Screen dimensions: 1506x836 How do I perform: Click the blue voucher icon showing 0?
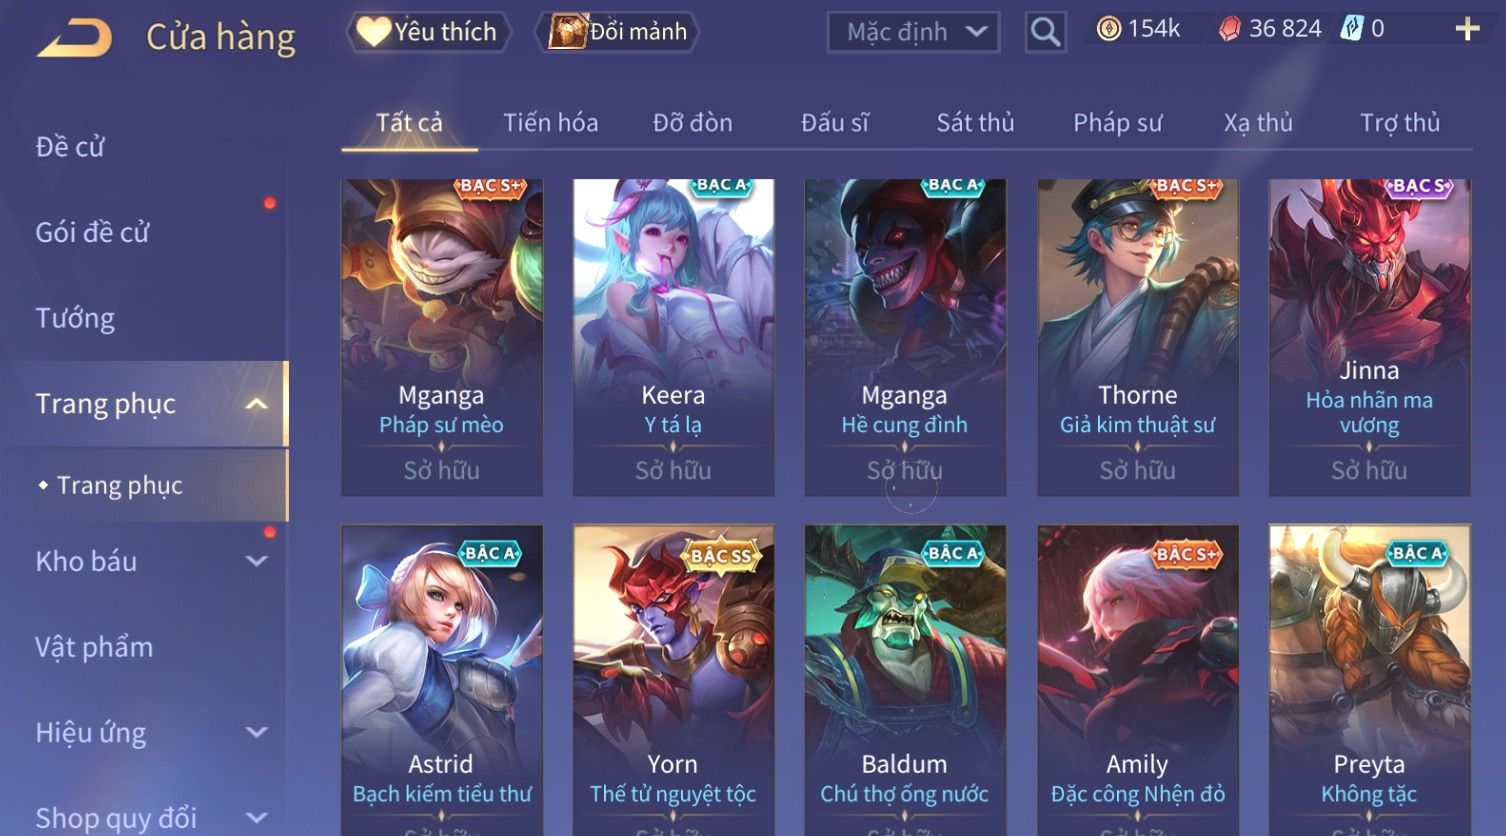pos(1352,29)
